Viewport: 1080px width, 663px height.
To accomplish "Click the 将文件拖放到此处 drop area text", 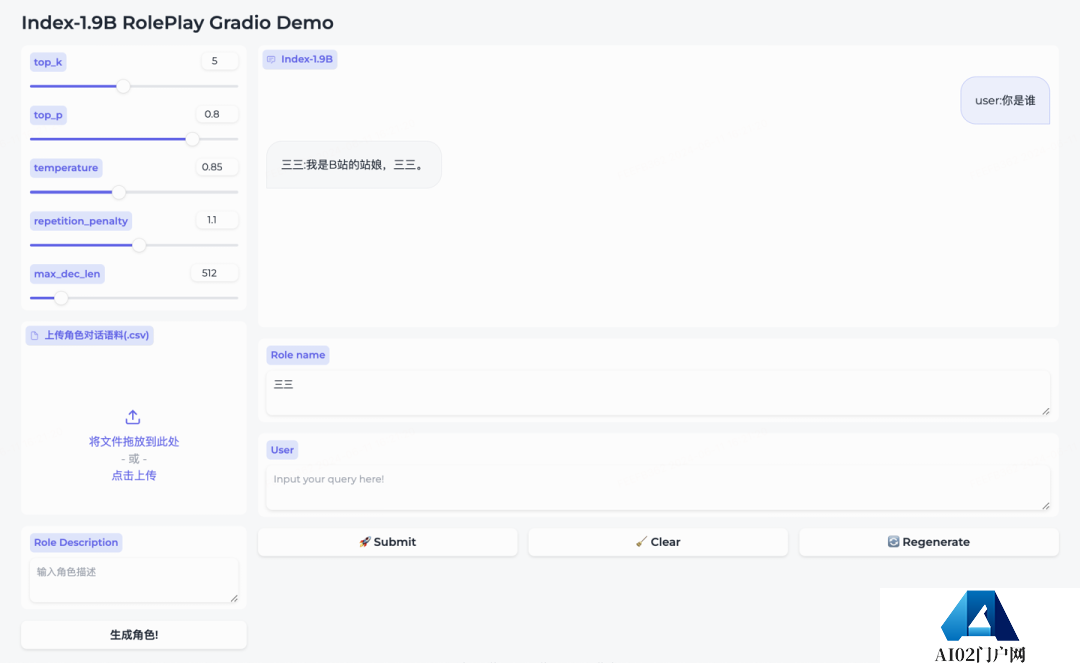I will (x=134, y=442).
